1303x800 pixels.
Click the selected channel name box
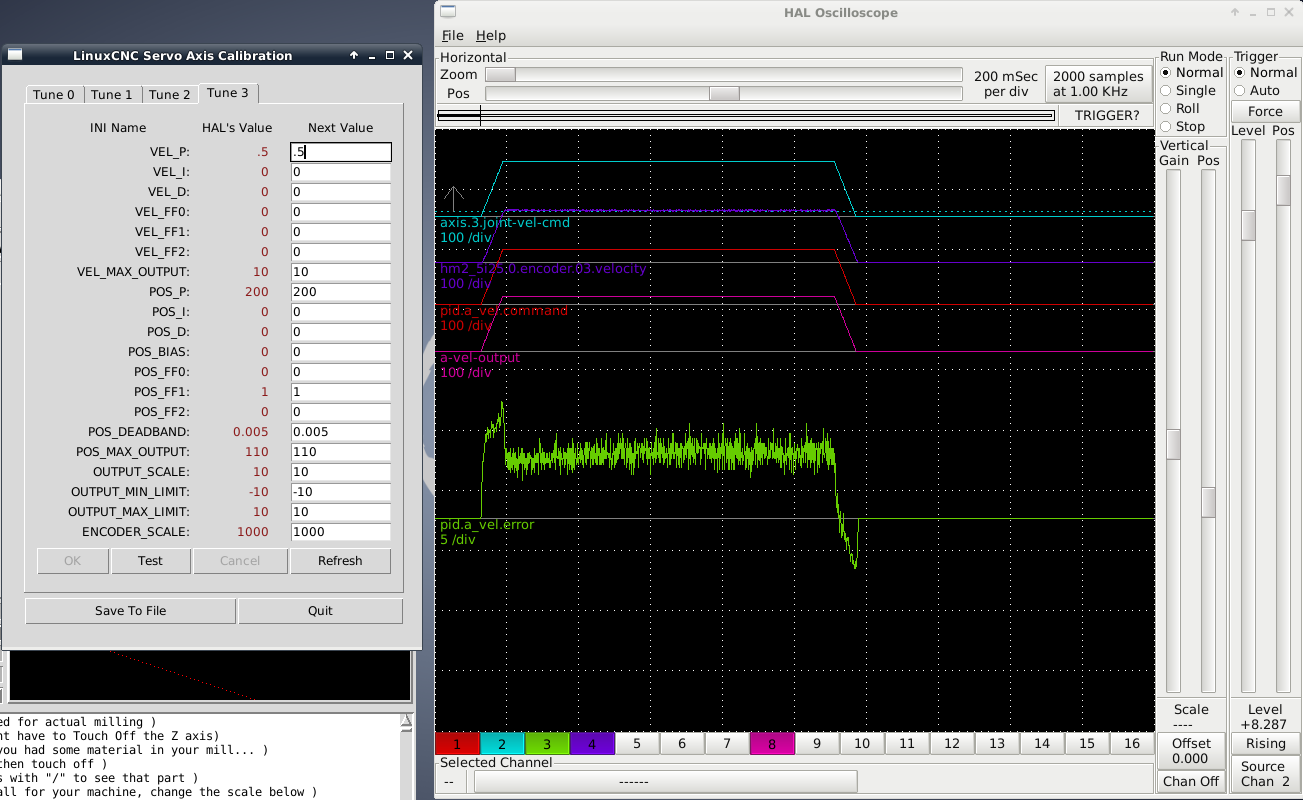coord(665,782)
